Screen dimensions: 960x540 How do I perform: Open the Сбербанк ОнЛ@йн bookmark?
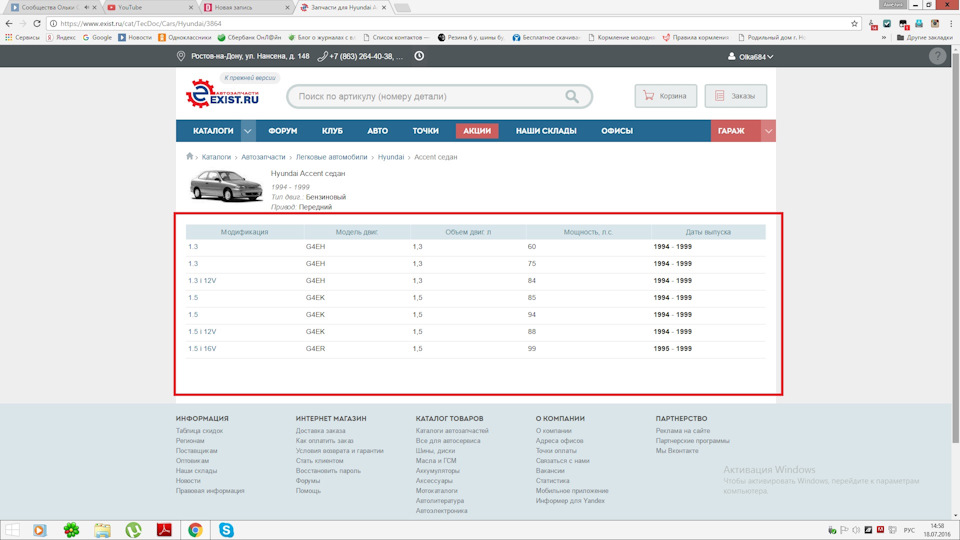tap(249, 37)
